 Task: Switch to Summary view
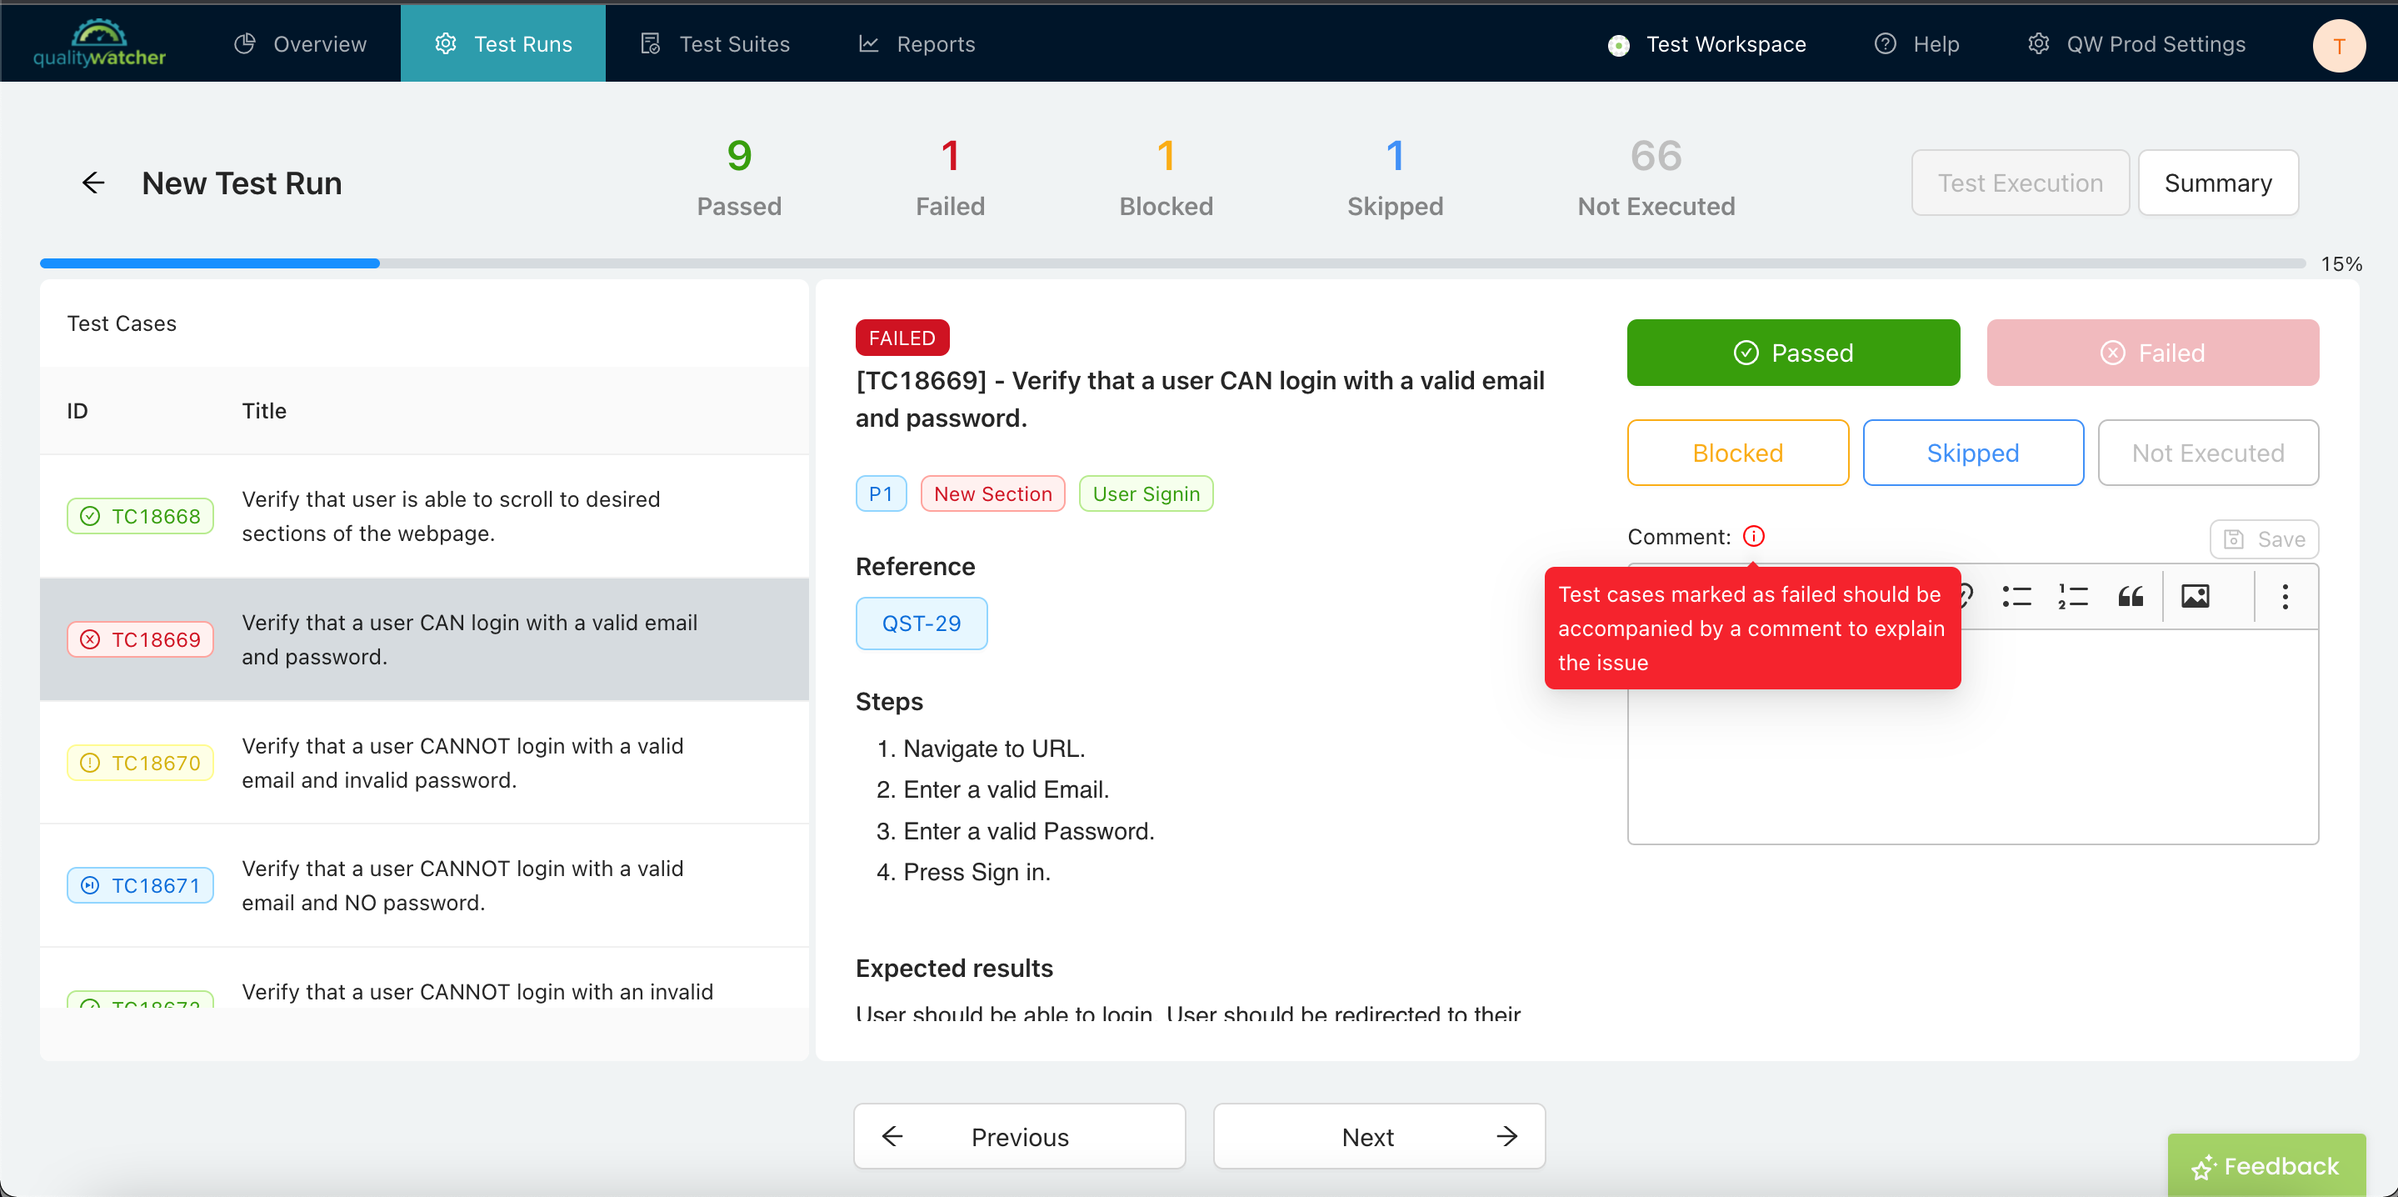point(2218,183)
